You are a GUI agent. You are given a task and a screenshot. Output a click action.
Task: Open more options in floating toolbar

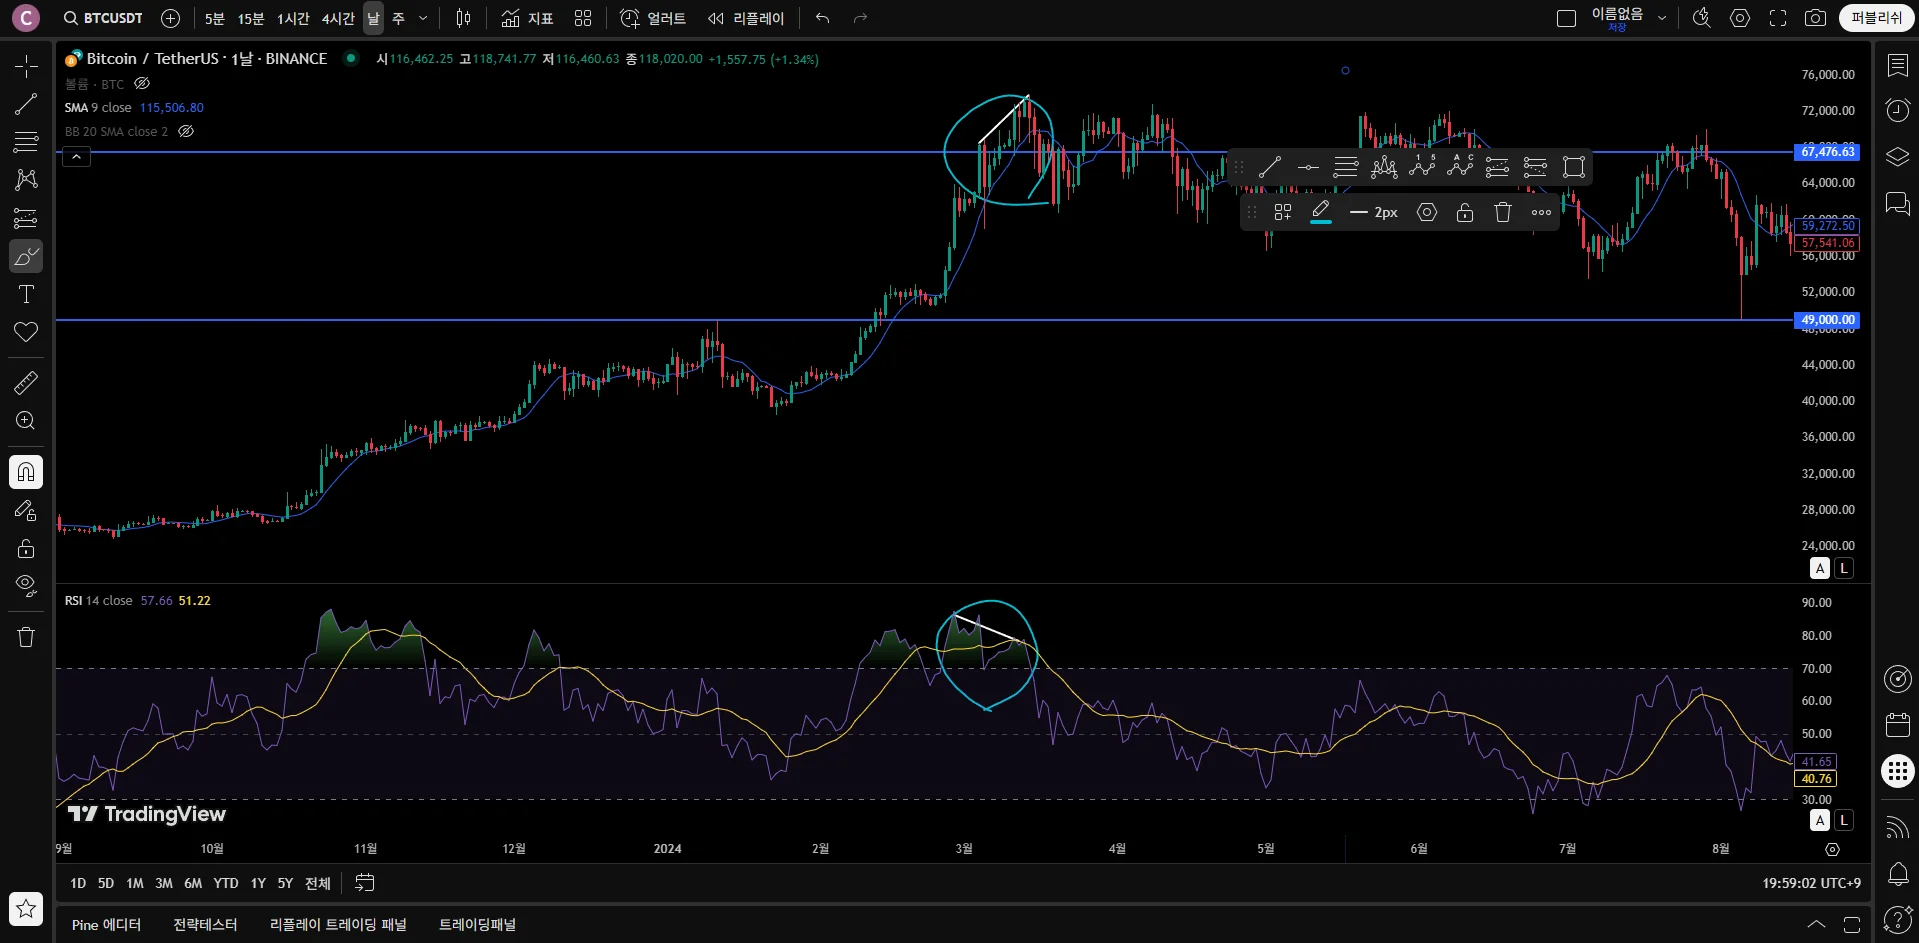1541,212
